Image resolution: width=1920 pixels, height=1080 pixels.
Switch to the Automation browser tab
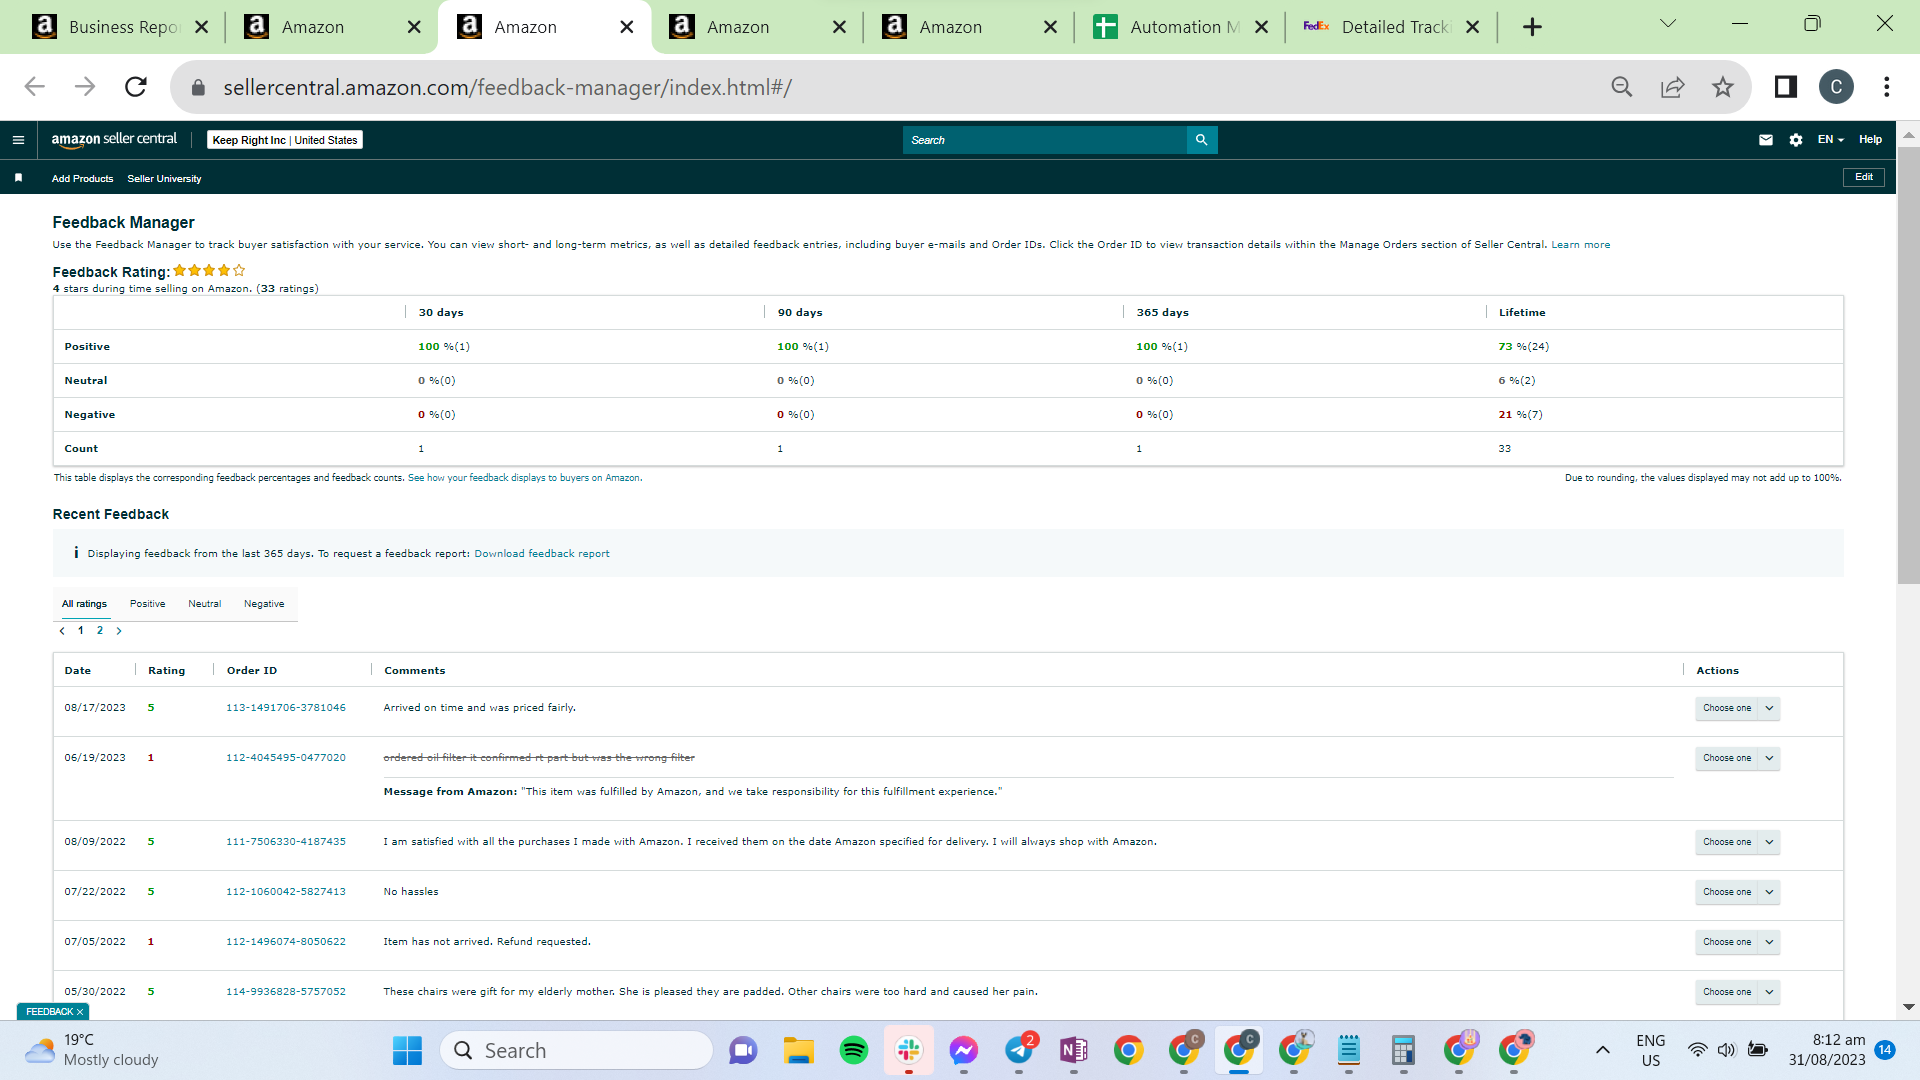click(1180, 27)
